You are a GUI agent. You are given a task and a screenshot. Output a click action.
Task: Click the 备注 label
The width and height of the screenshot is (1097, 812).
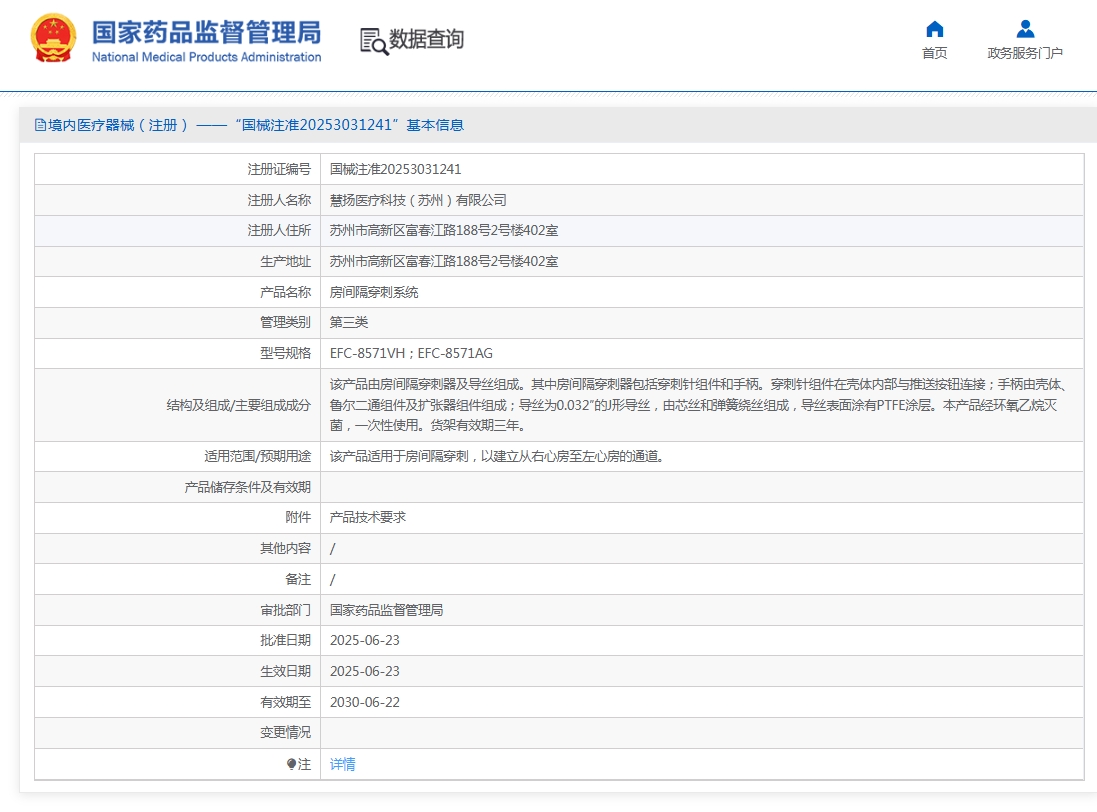[297, 579]
